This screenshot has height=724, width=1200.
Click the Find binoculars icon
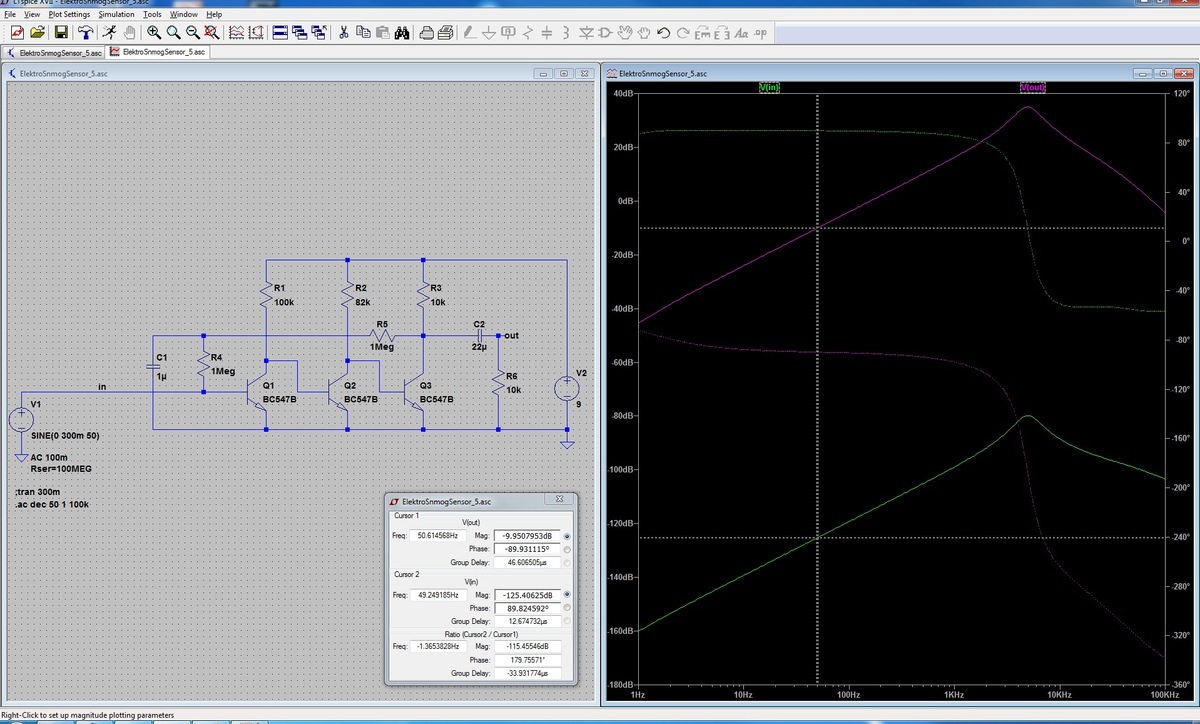[402, 32]
